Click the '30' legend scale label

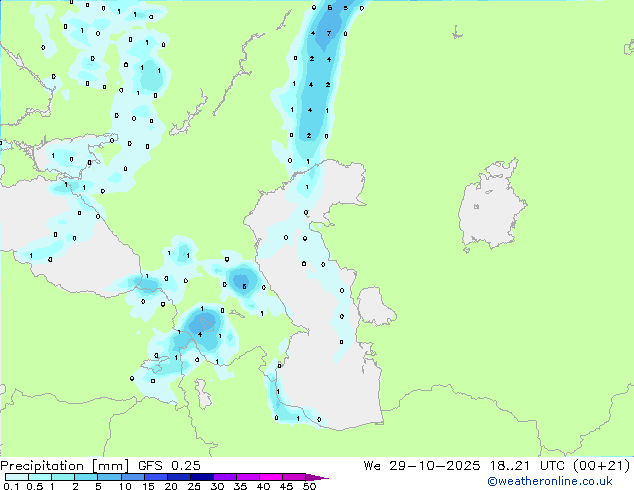click(x=217, y=486)
